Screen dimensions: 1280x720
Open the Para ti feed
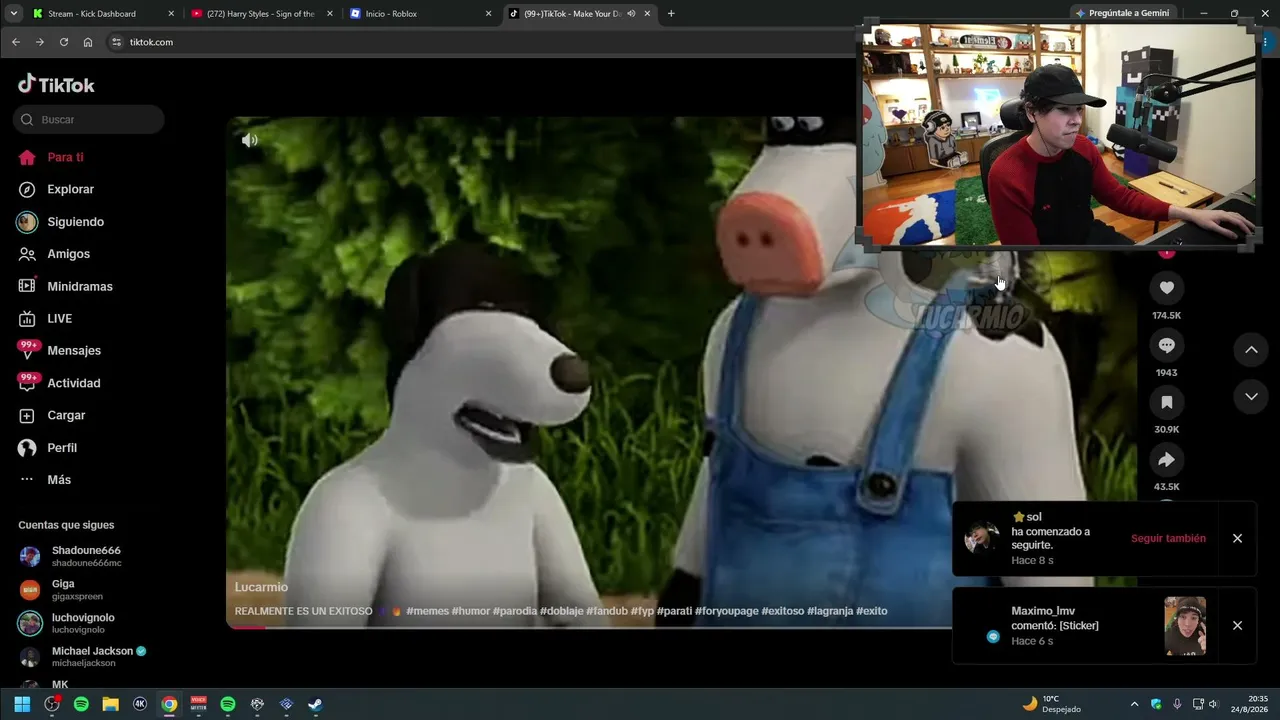65,157
